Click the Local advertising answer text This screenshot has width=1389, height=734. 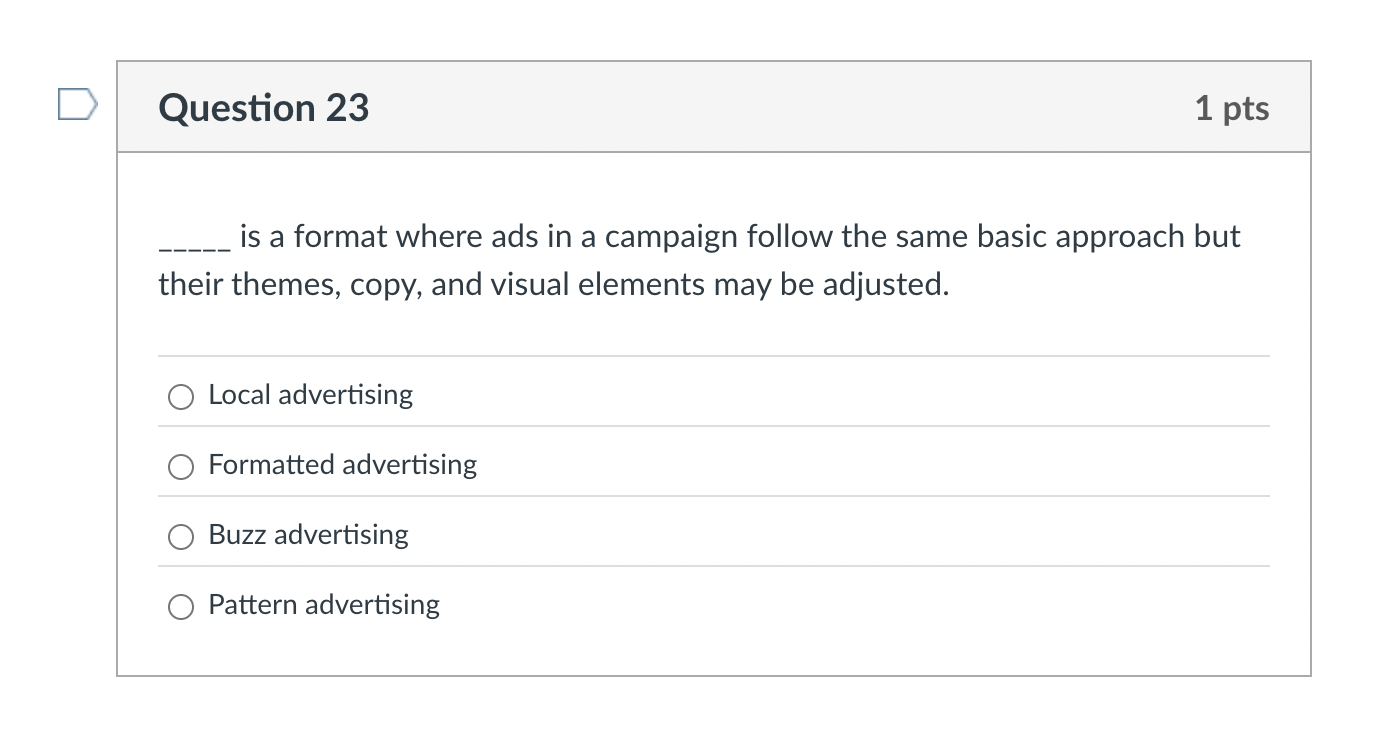coord(310,395)
